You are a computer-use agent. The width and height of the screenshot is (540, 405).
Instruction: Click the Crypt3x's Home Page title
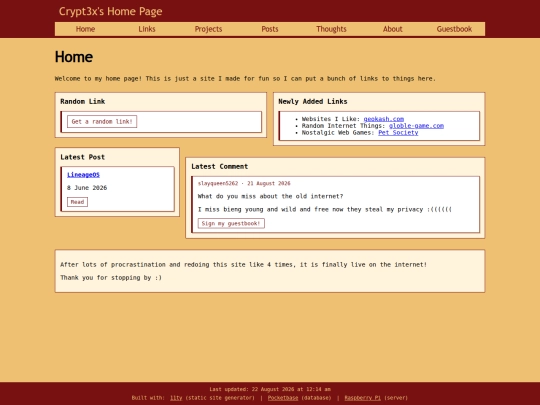click(111, 11)
